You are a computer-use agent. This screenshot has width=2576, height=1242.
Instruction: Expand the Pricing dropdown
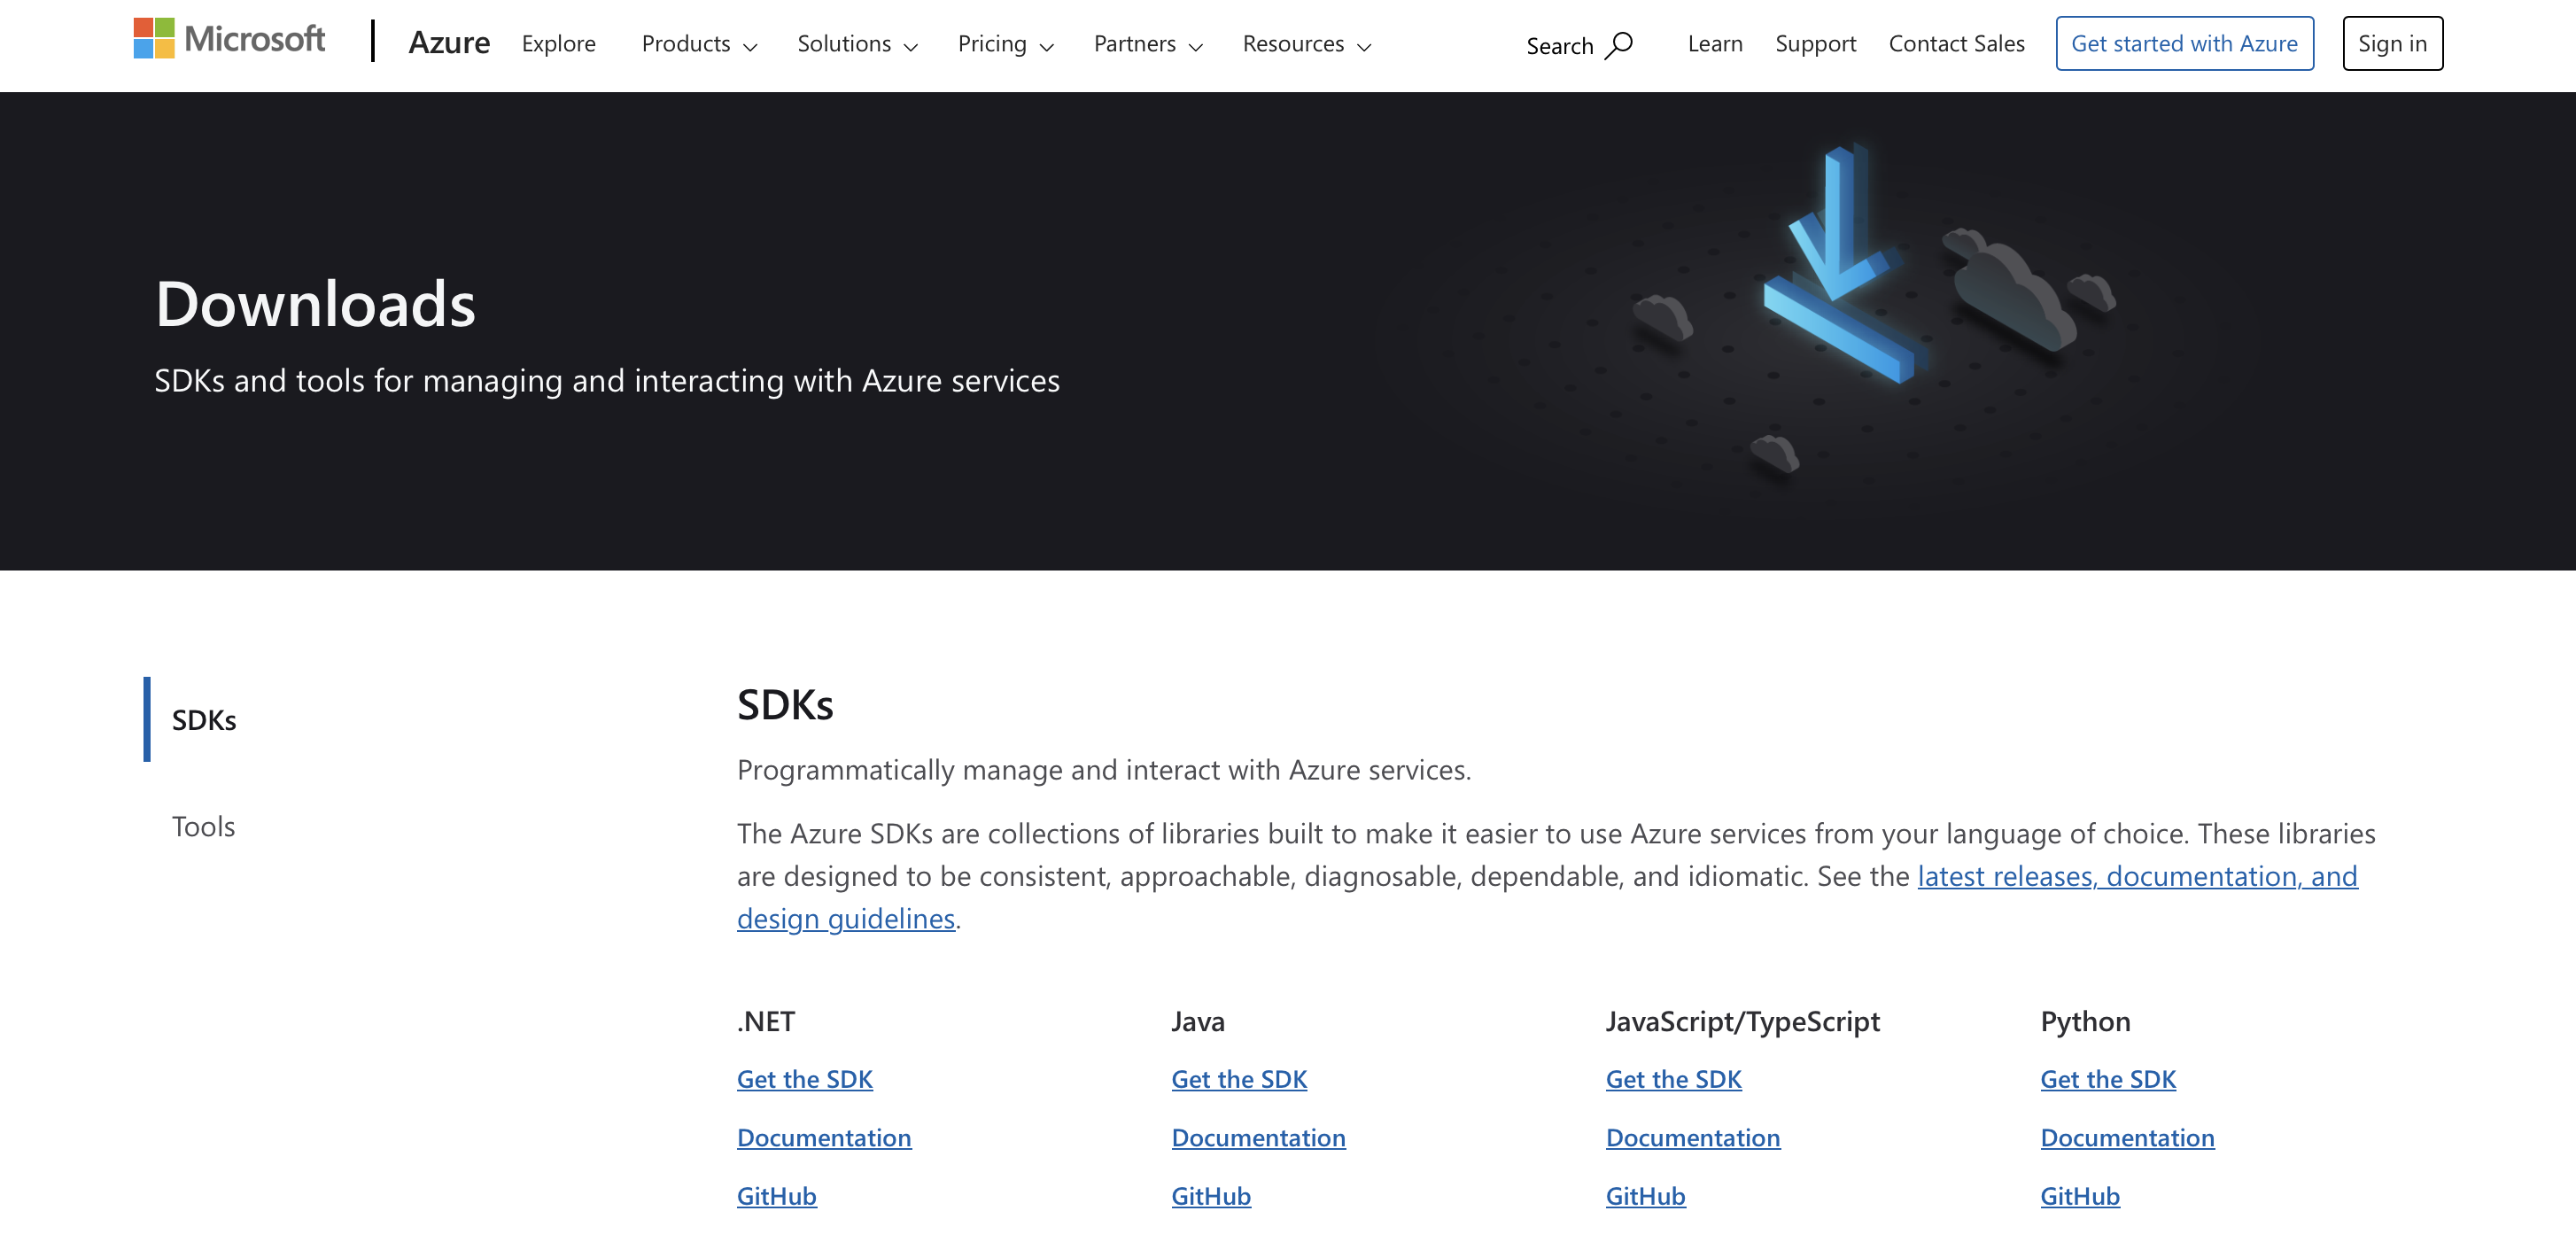click(1005, 44)
